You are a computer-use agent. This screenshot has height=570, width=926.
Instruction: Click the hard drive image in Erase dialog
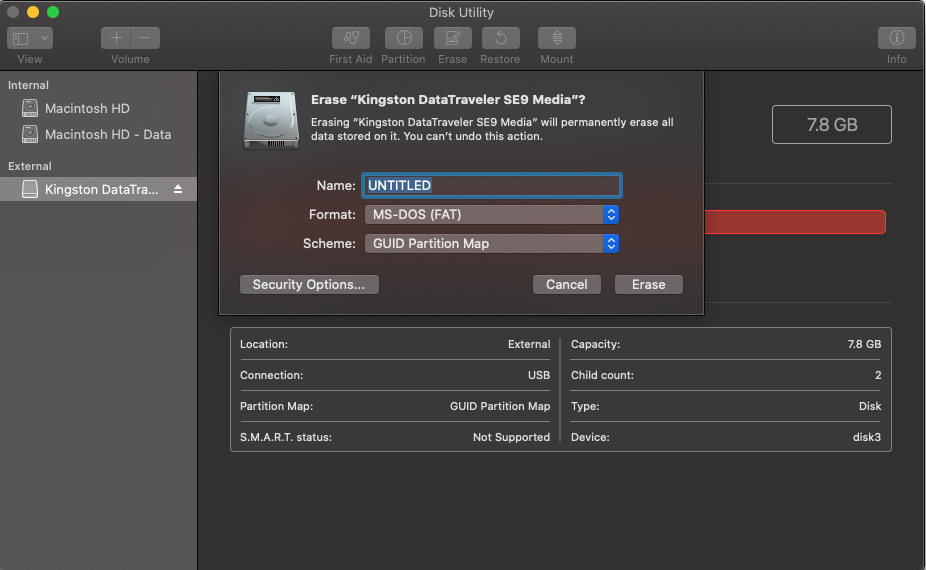point(271,120)
